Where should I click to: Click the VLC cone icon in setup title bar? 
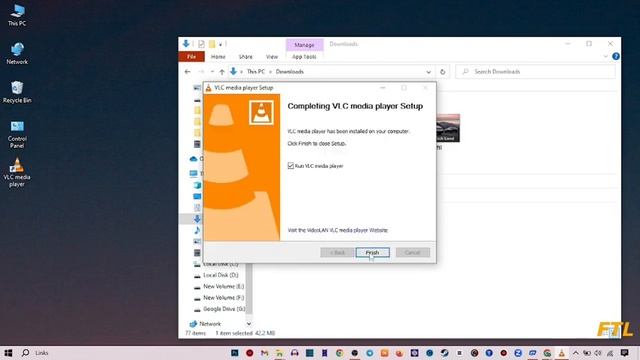tap(209, 88)
